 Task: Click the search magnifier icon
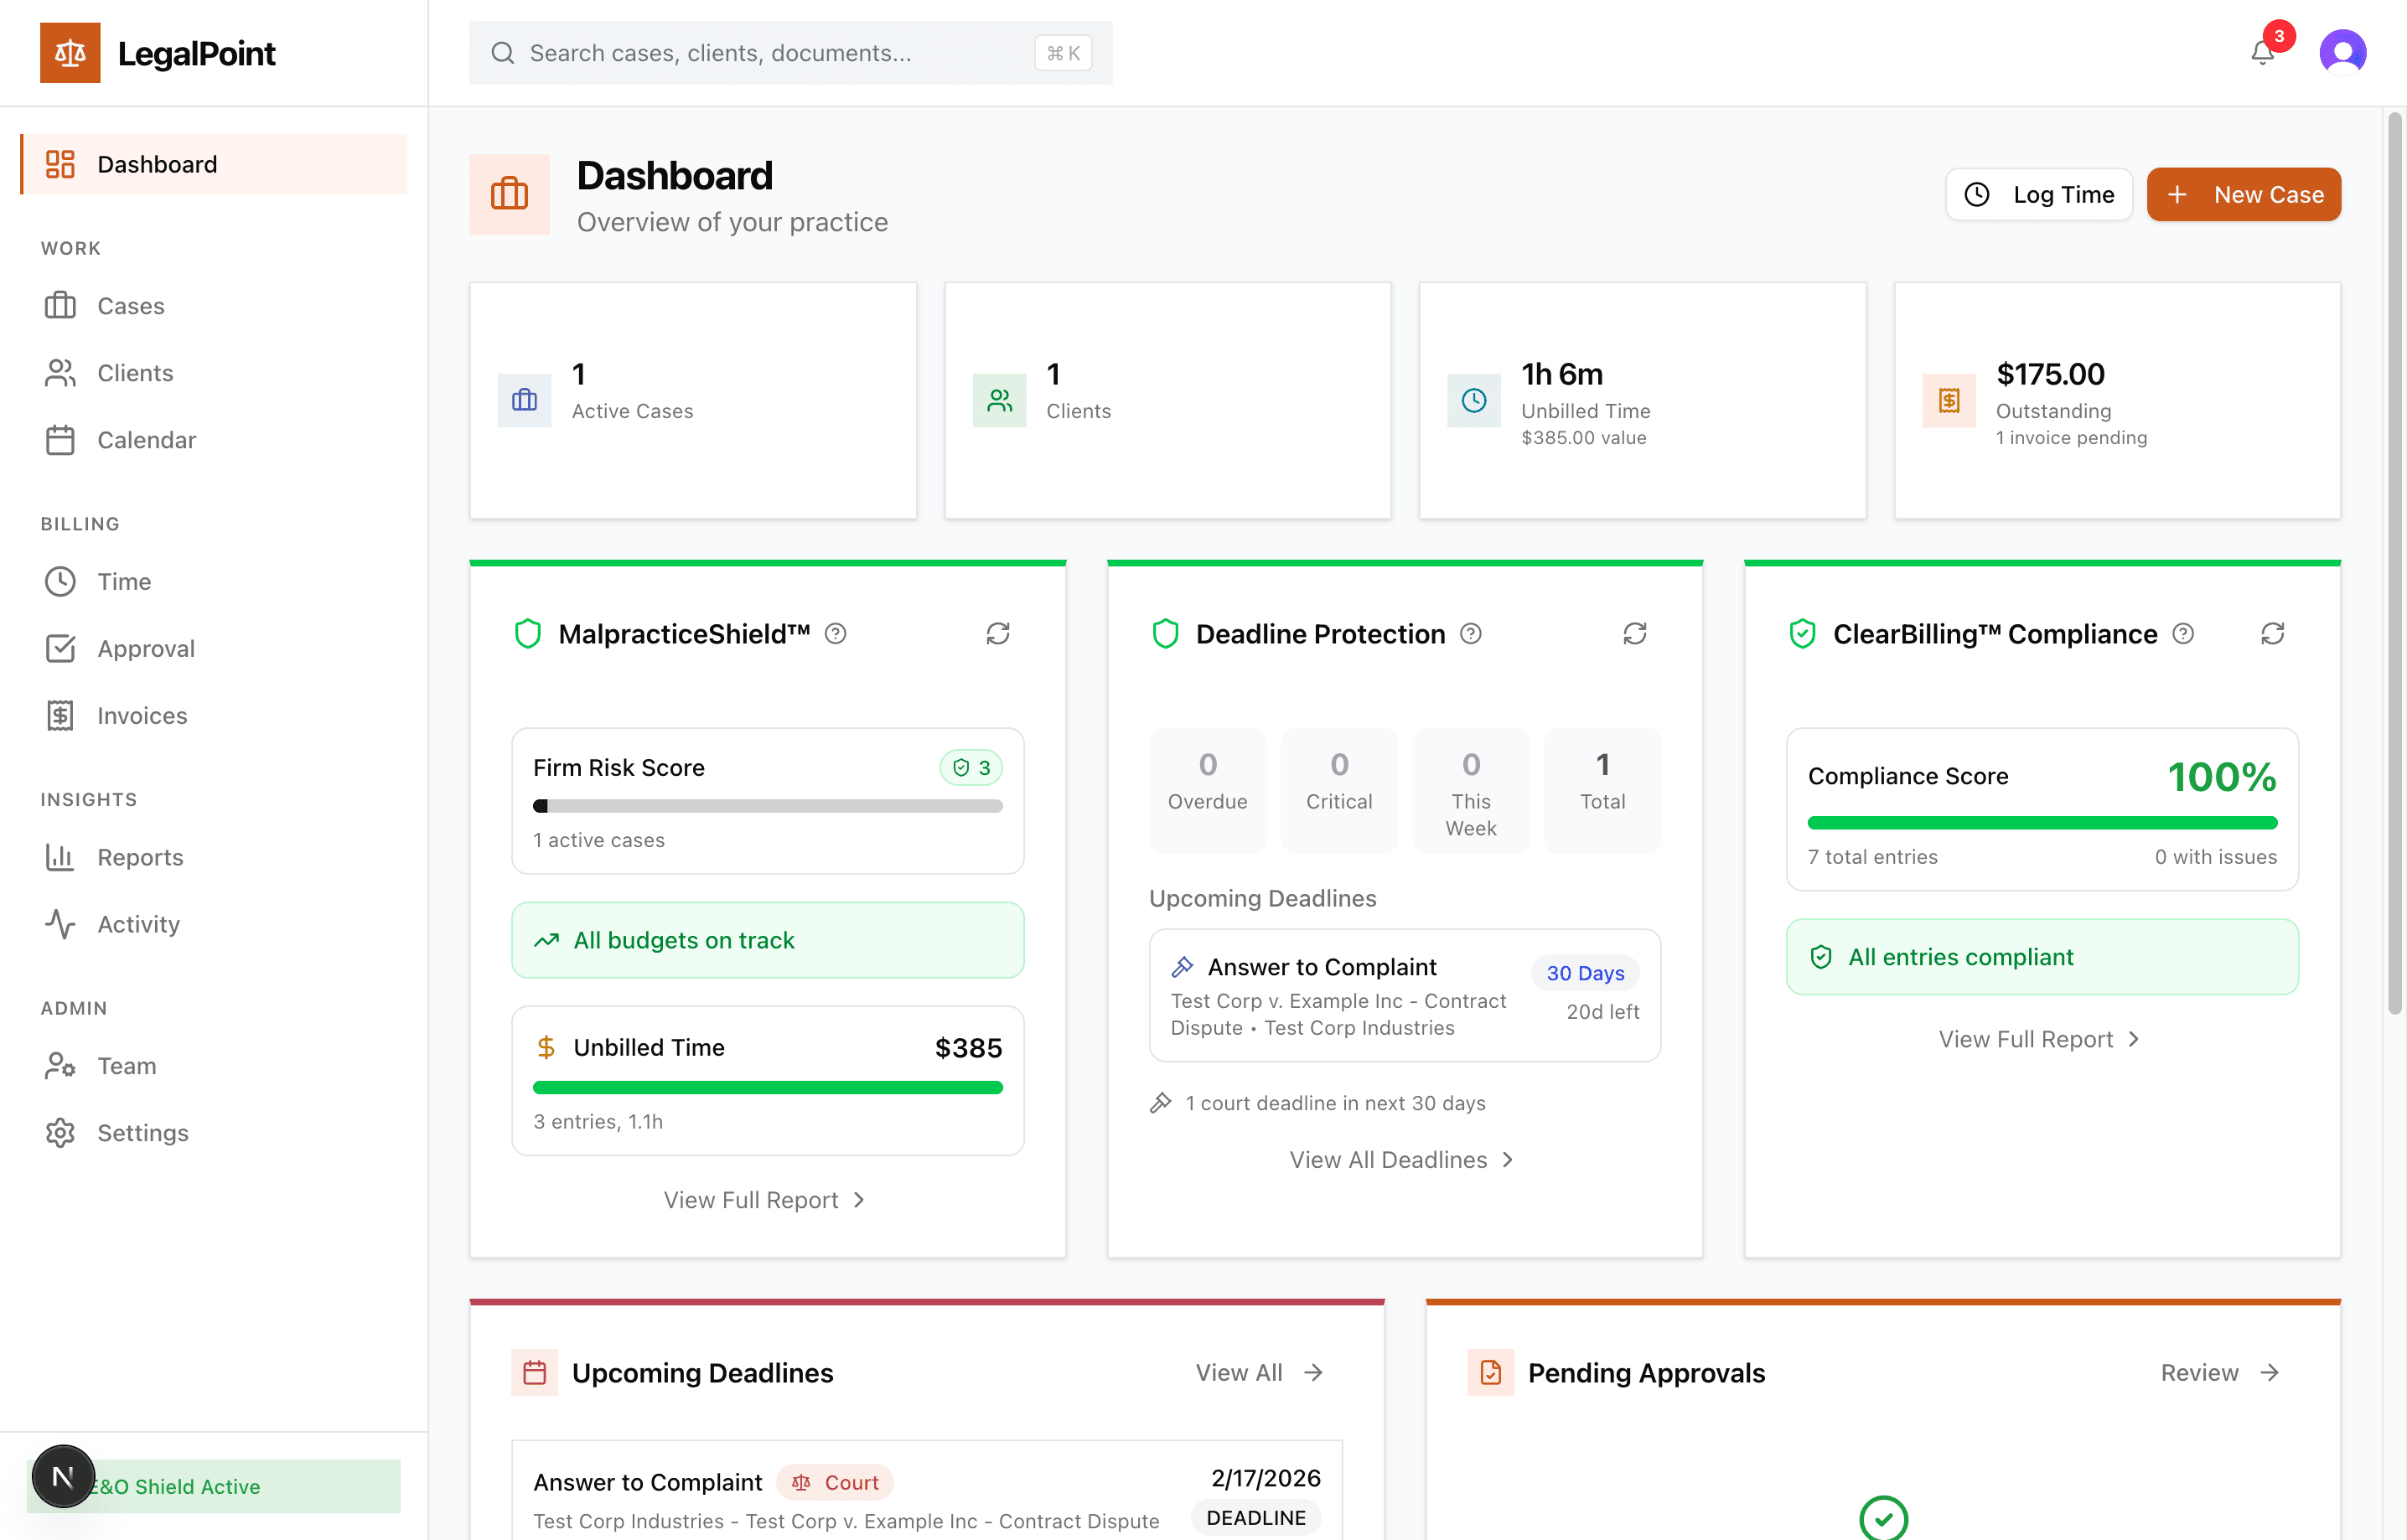[x=503, y=52]
